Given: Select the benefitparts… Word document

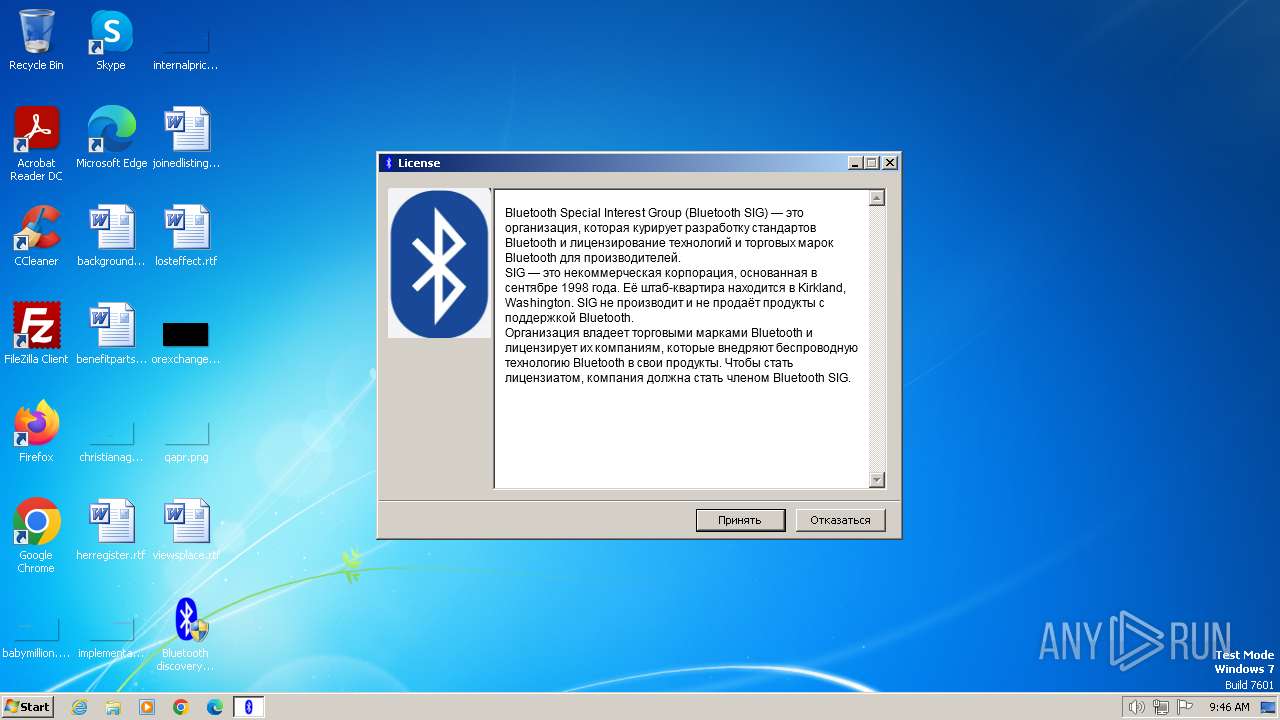Looking at the screenshot, I should pos(111,334).
